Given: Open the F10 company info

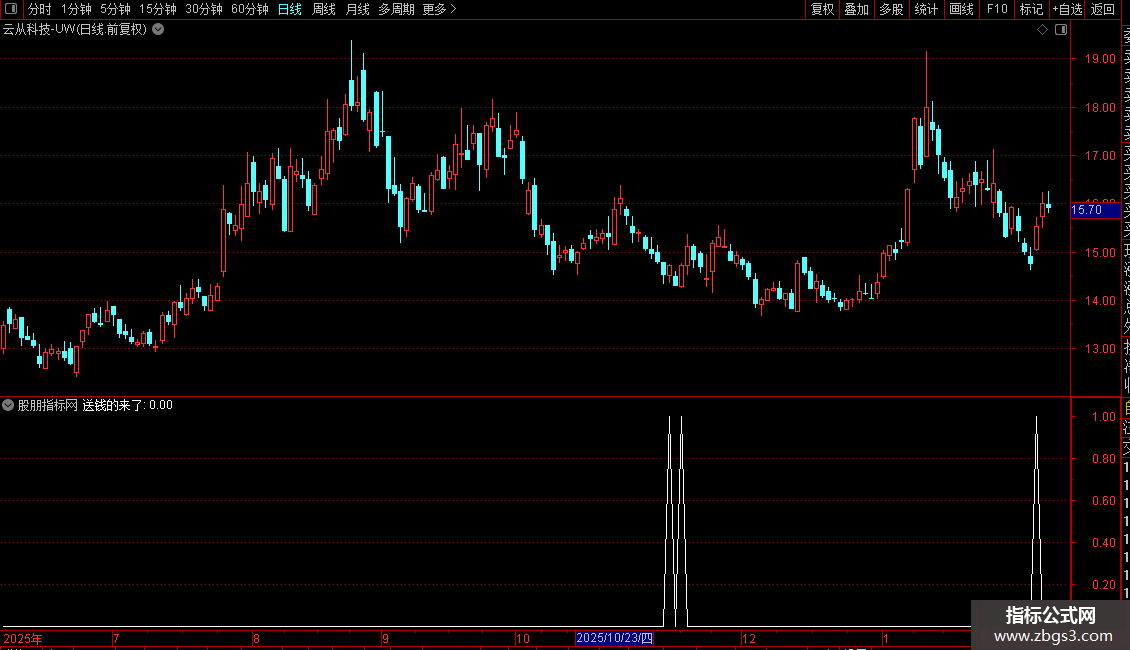Looking at the screenshot, I should [x=997, y=9].
